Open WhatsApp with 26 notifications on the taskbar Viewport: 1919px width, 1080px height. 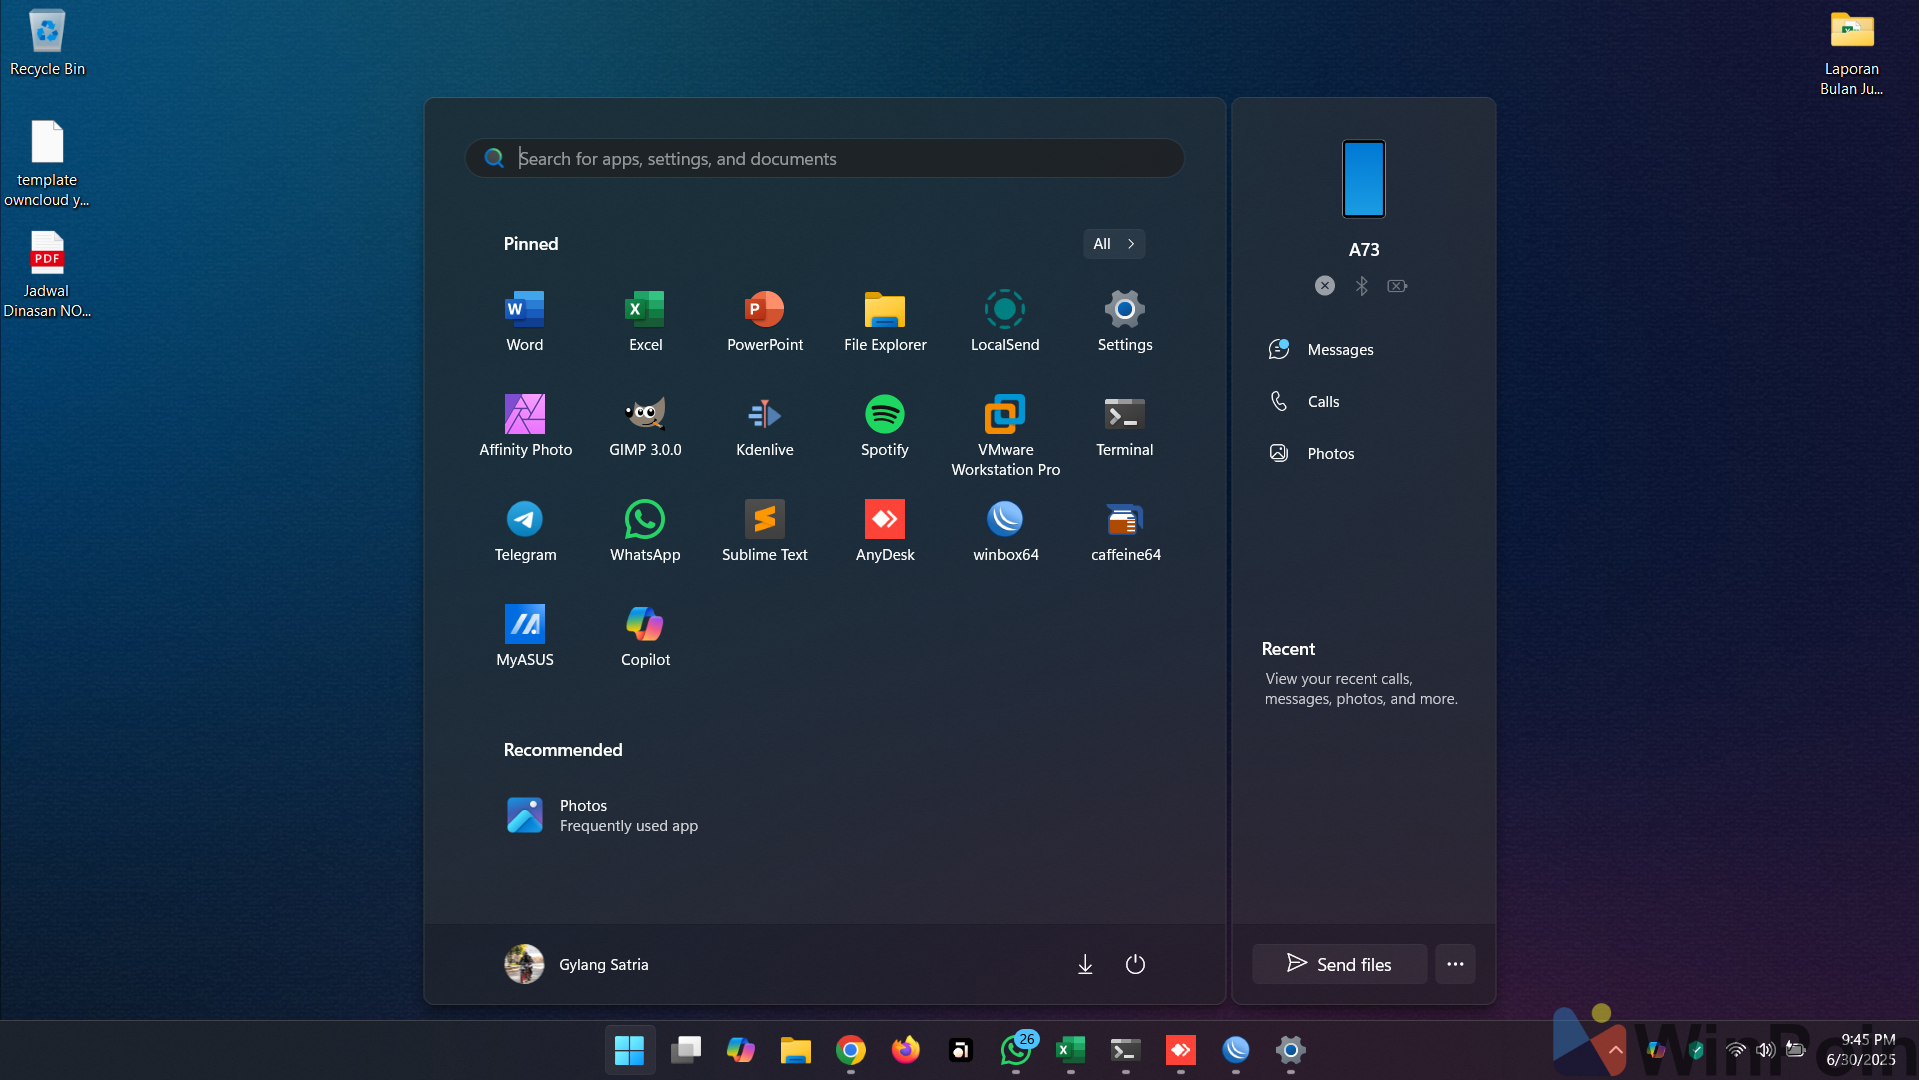(1016, 1050)
